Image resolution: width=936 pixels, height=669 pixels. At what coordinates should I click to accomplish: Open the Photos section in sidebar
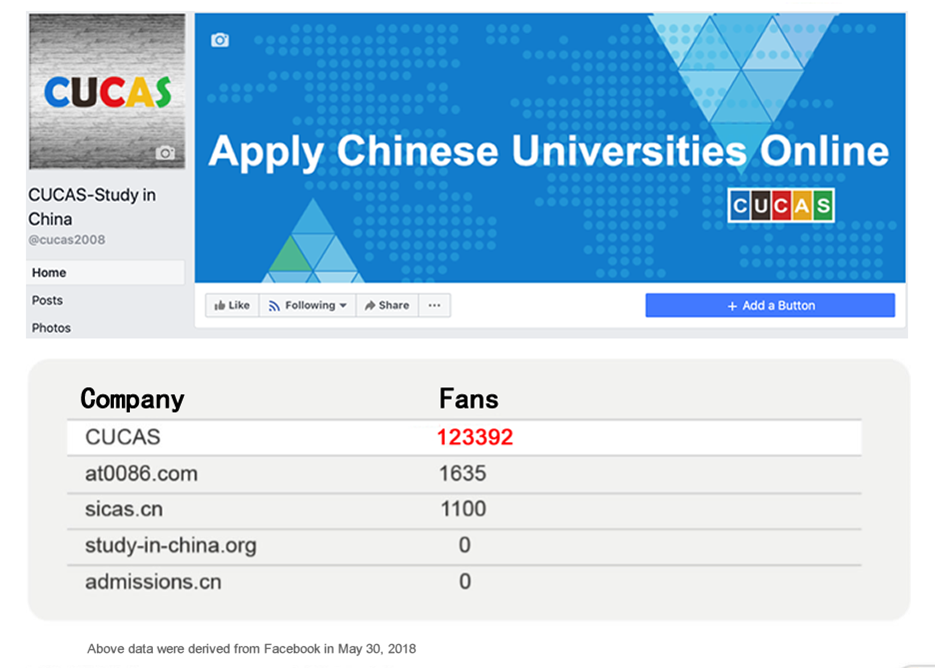point(51,328)
